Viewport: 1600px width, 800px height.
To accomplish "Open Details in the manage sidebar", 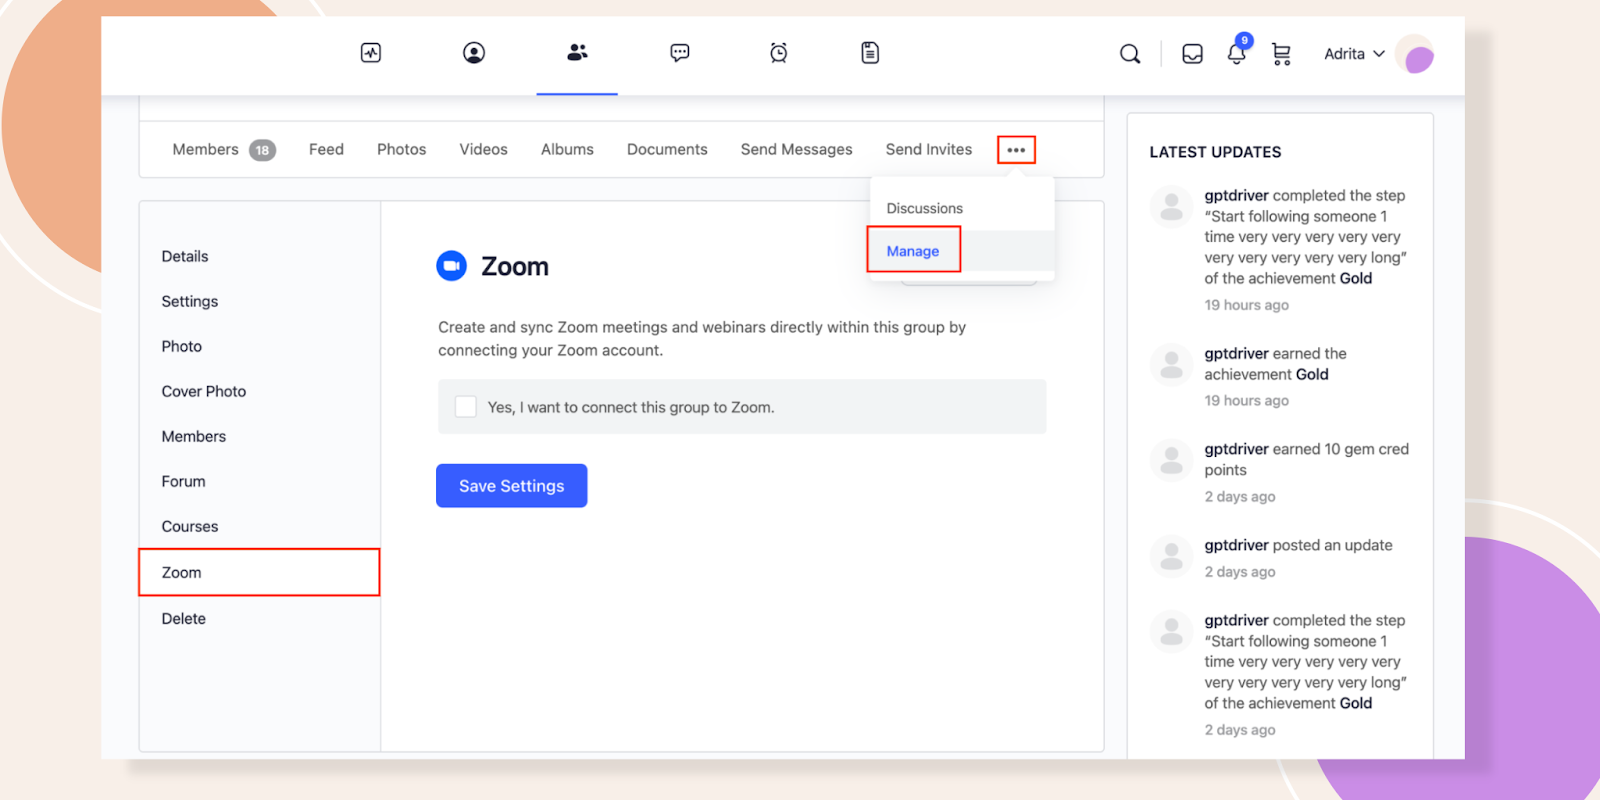I will [x=185, y=256].
